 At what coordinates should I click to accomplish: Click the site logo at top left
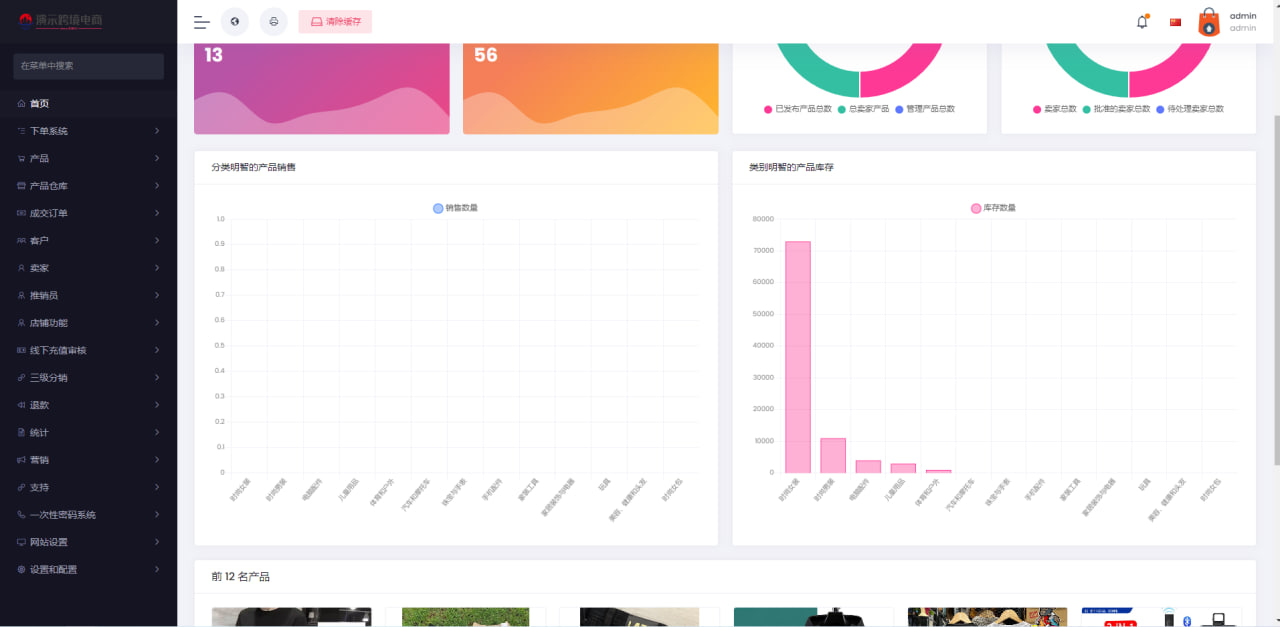tap(62, 21)
